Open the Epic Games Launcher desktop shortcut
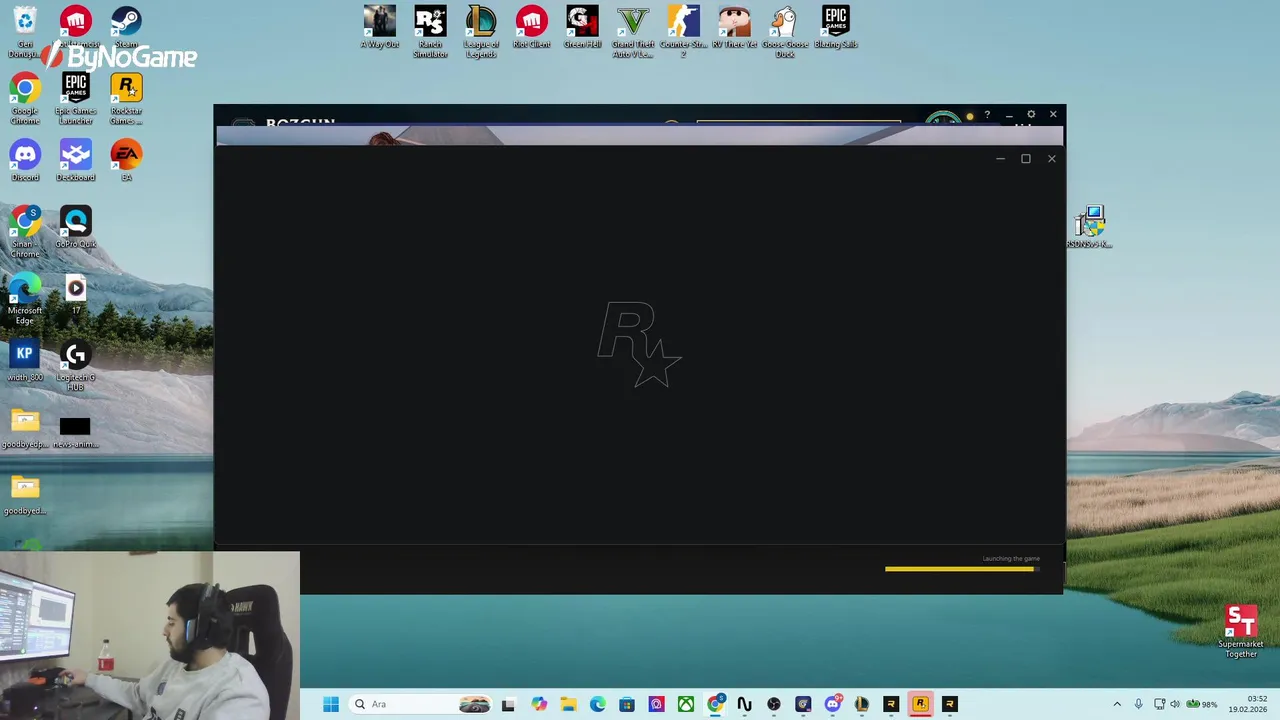This screenshot has height=720, width=1280. (x=76, y=99)
